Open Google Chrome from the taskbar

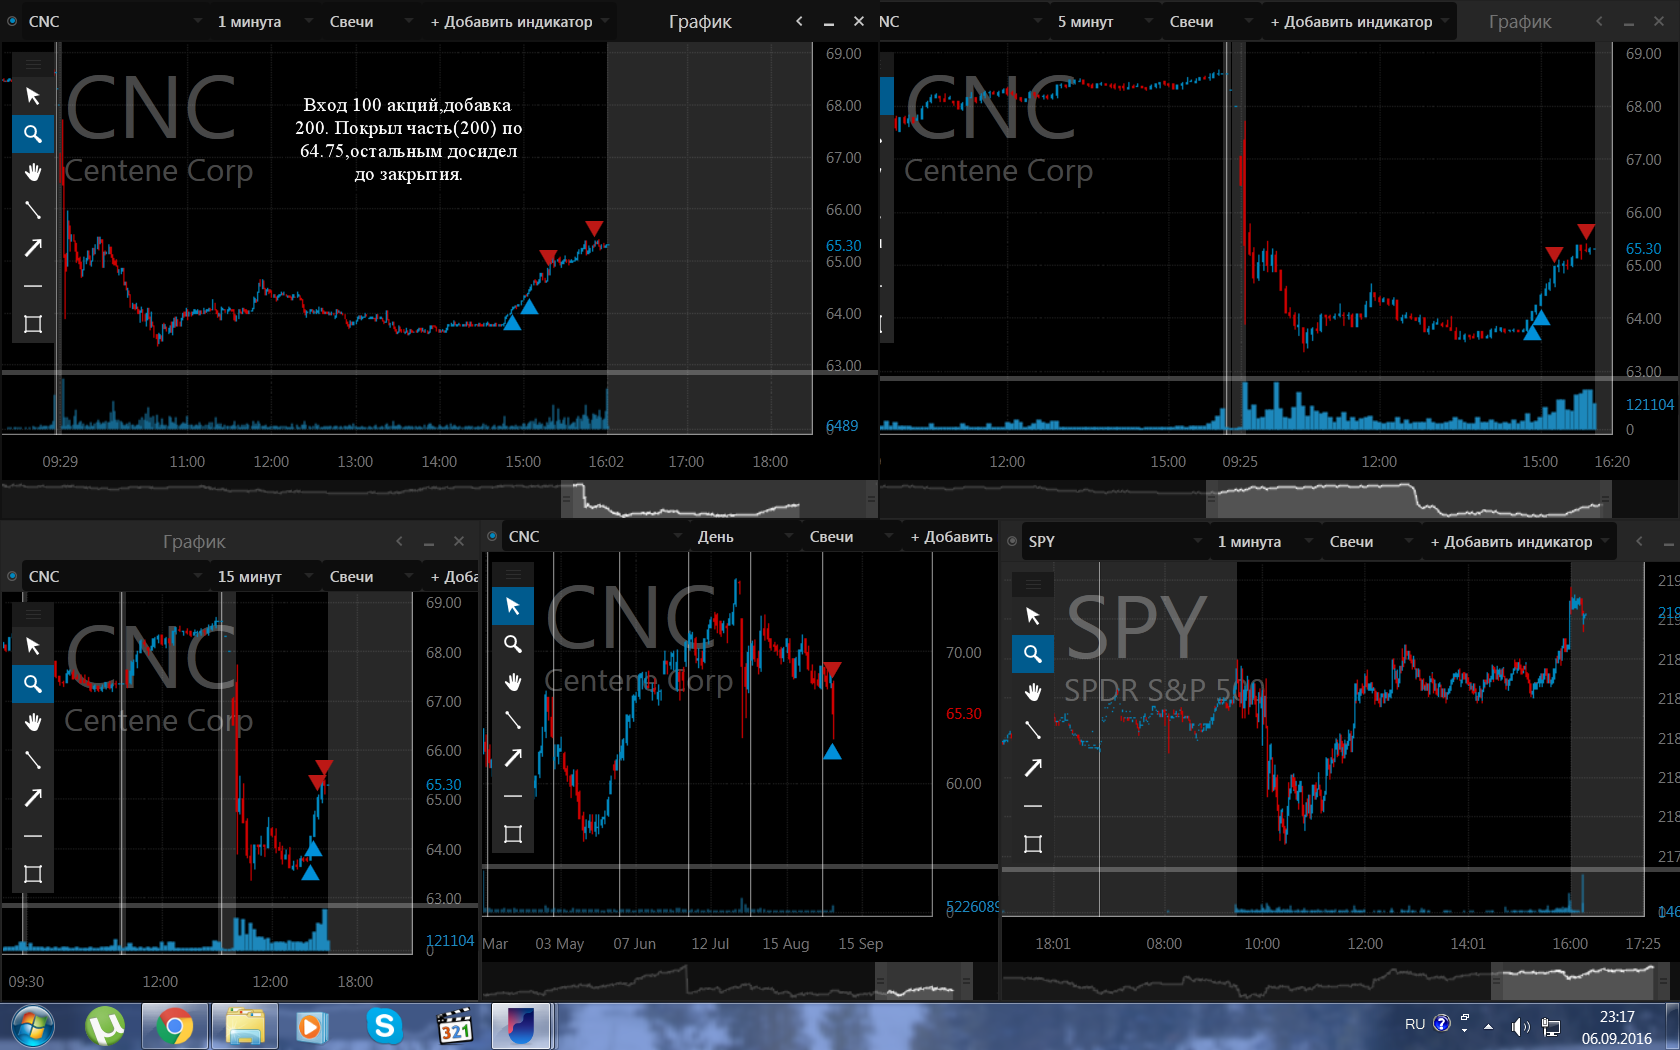[x=174, y=1026]
